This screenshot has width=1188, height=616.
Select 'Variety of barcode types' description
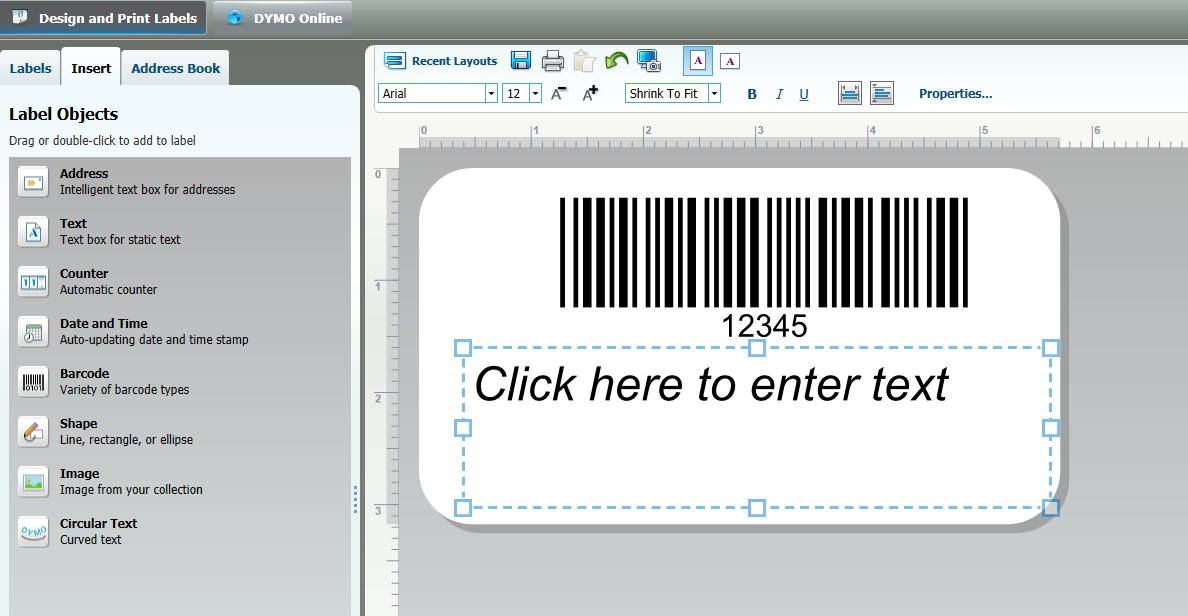coord(124,389)
